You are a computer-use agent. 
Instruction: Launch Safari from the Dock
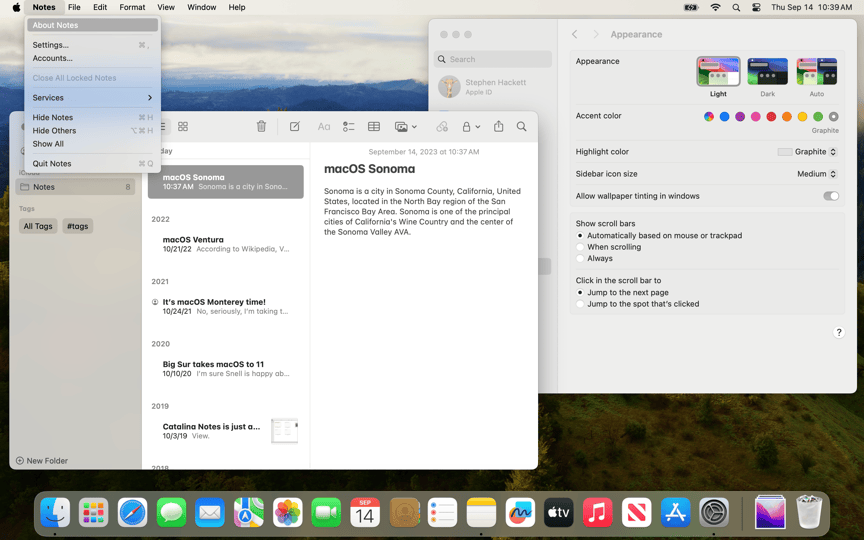coord(132,513)
